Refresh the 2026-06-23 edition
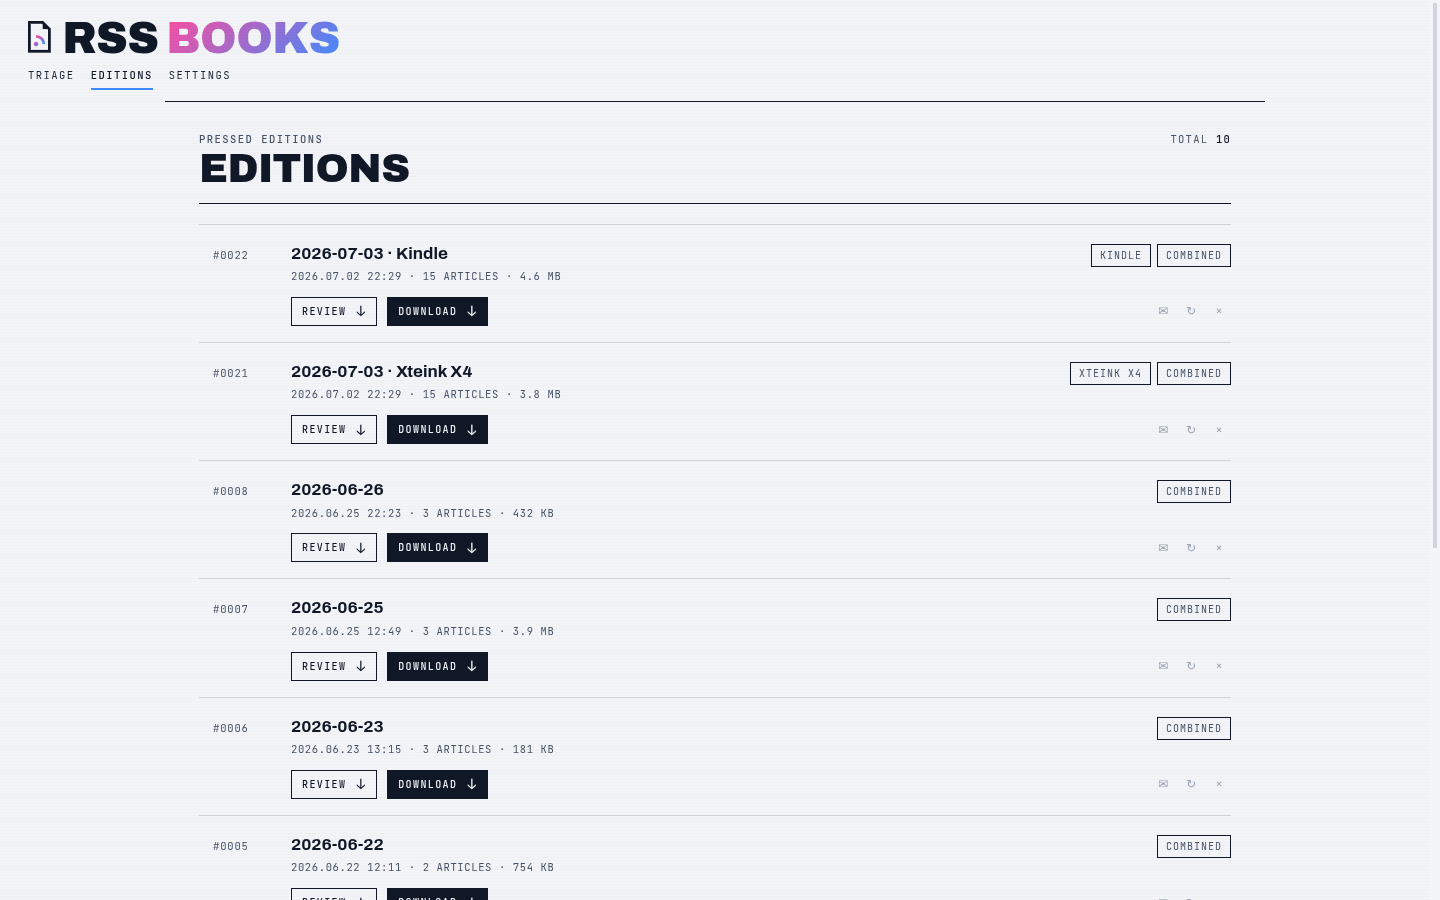1440x900 pixels. 1191,784
